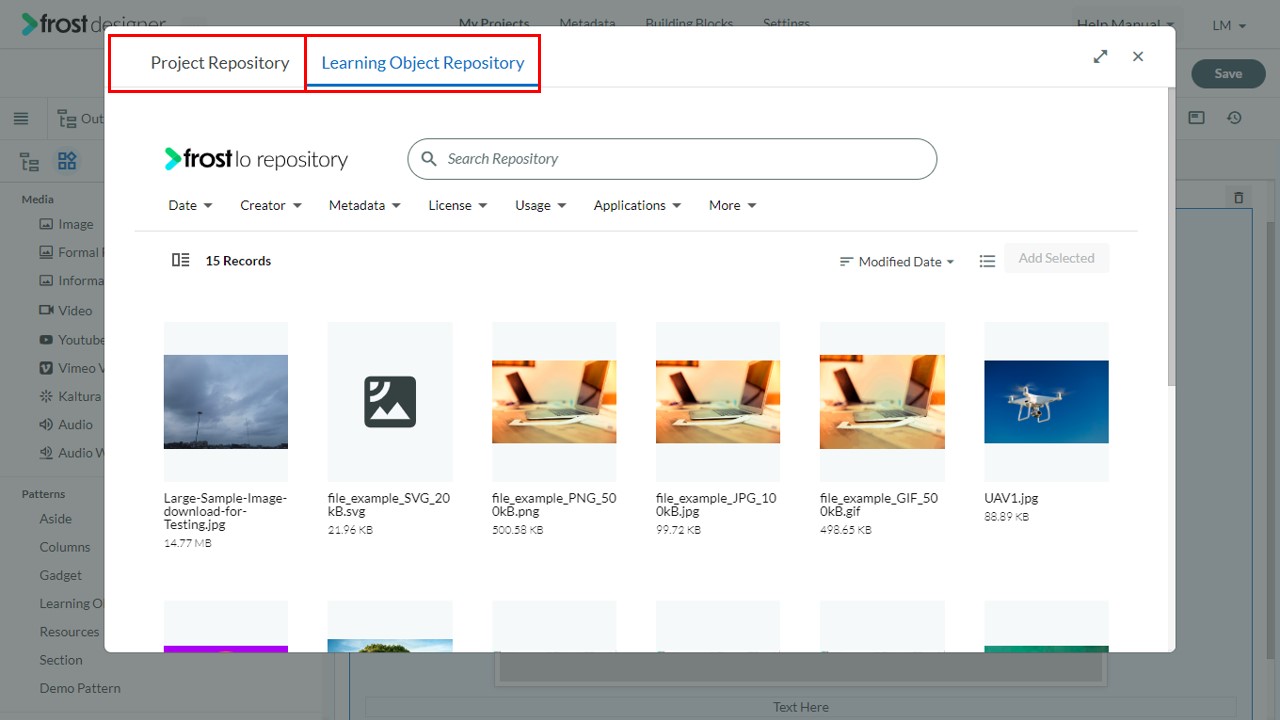
Task: Toggle the details panel icon beside 15 Records
Action: 180,260
